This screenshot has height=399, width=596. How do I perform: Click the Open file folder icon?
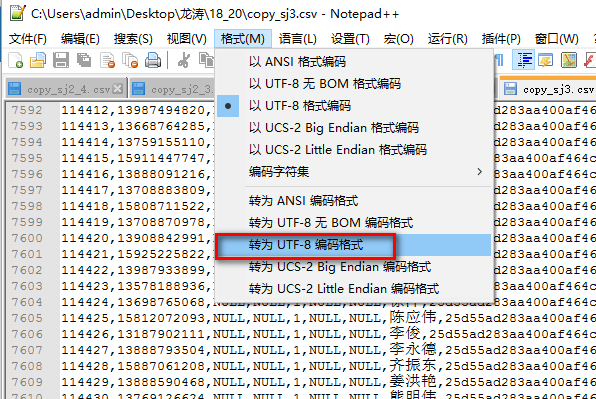tap(38, 60)
